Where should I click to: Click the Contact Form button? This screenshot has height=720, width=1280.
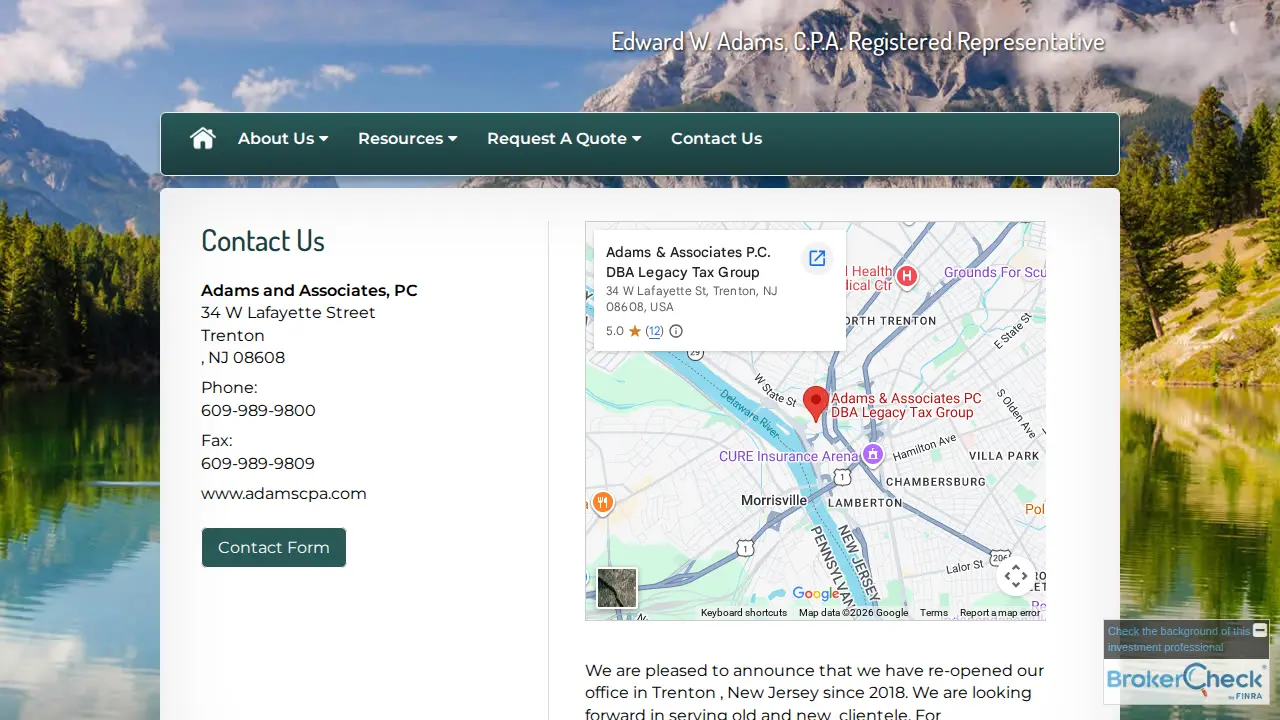[274, 548]
